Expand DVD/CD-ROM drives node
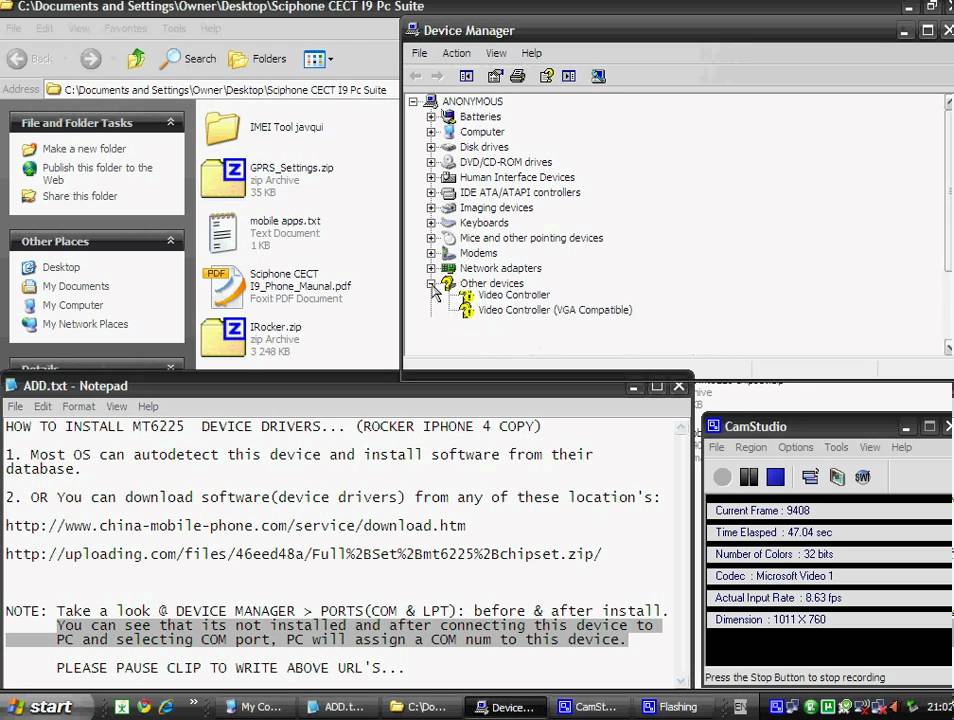This screenshot has height=720, width=954. click(x=431, y=162)
